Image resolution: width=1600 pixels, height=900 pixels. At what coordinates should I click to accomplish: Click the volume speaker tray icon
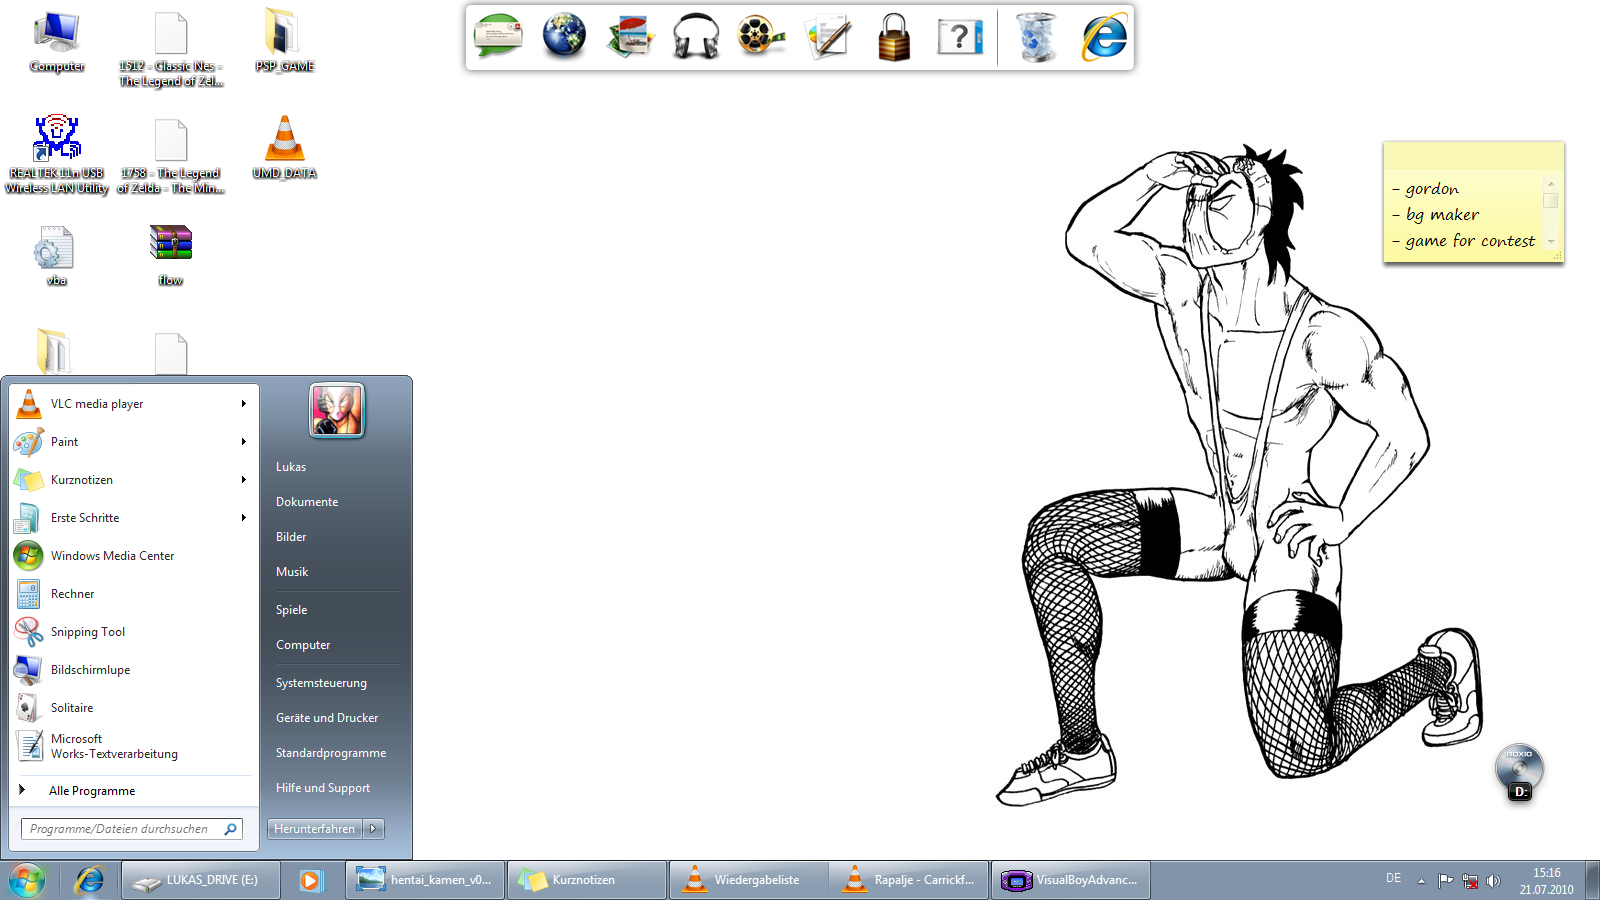pyautogui.click(x=1493, y=881)
